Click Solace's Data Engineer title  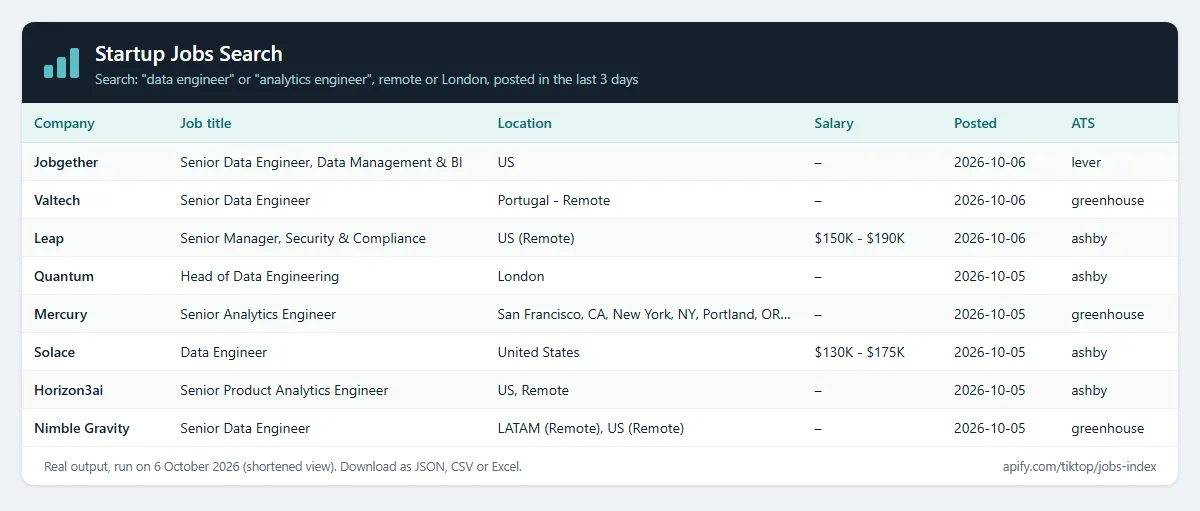point(223,352)
